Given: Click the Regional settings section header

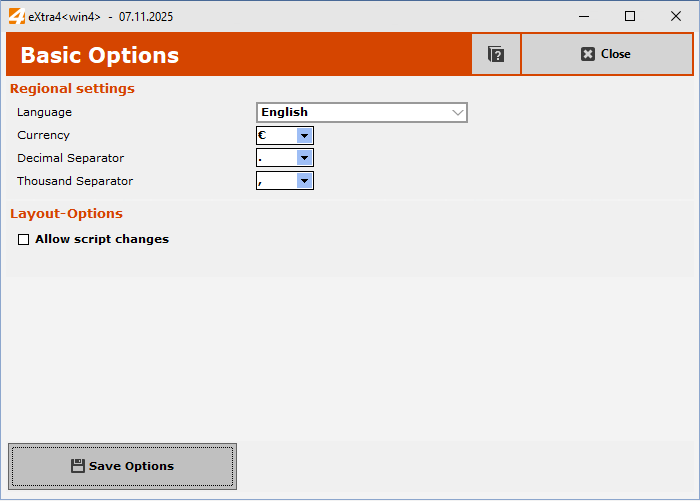Looking at the screenshot, I should coord(72,88).
